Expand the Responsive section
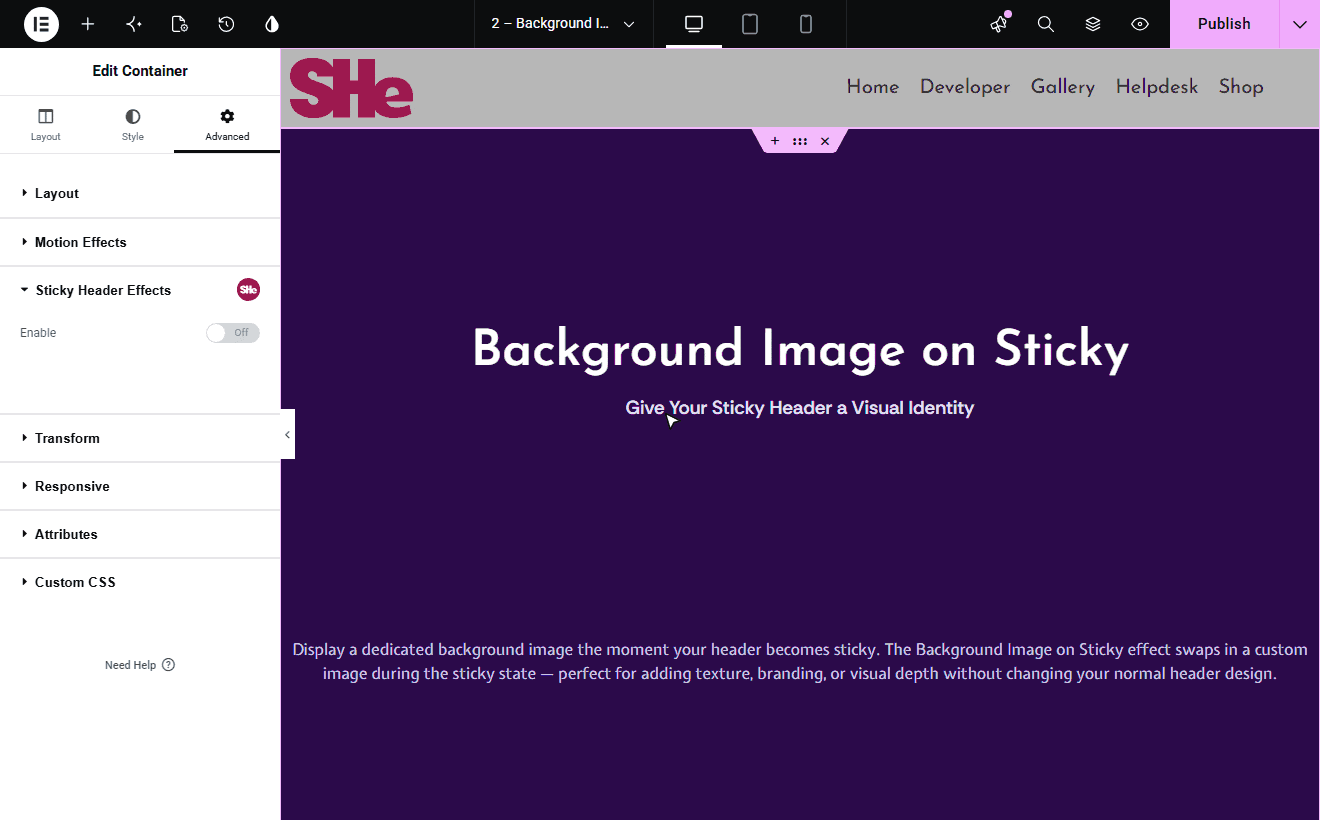Viewport: 1320px width, 820px height. pos(140,486)
